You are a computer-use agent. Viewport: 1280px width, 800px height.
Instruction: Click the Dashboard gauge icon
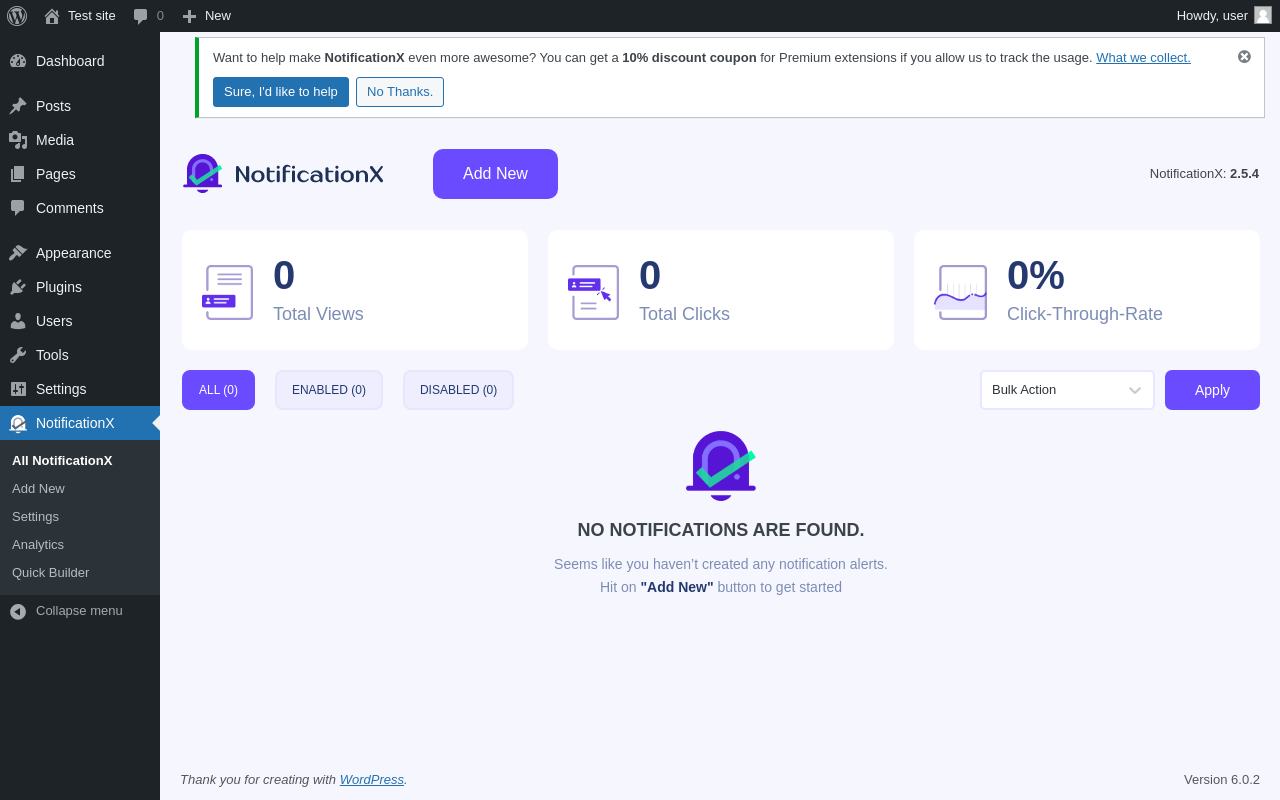pos(18,61)
